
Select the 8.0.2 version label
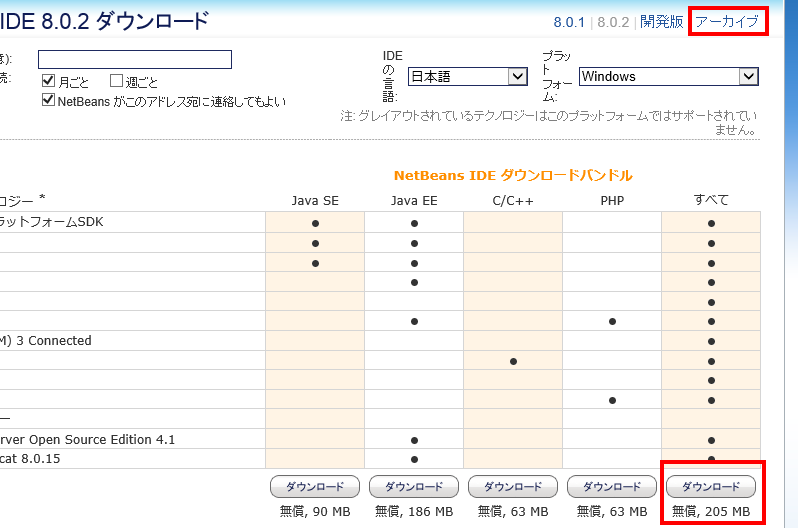coord(613,22)
